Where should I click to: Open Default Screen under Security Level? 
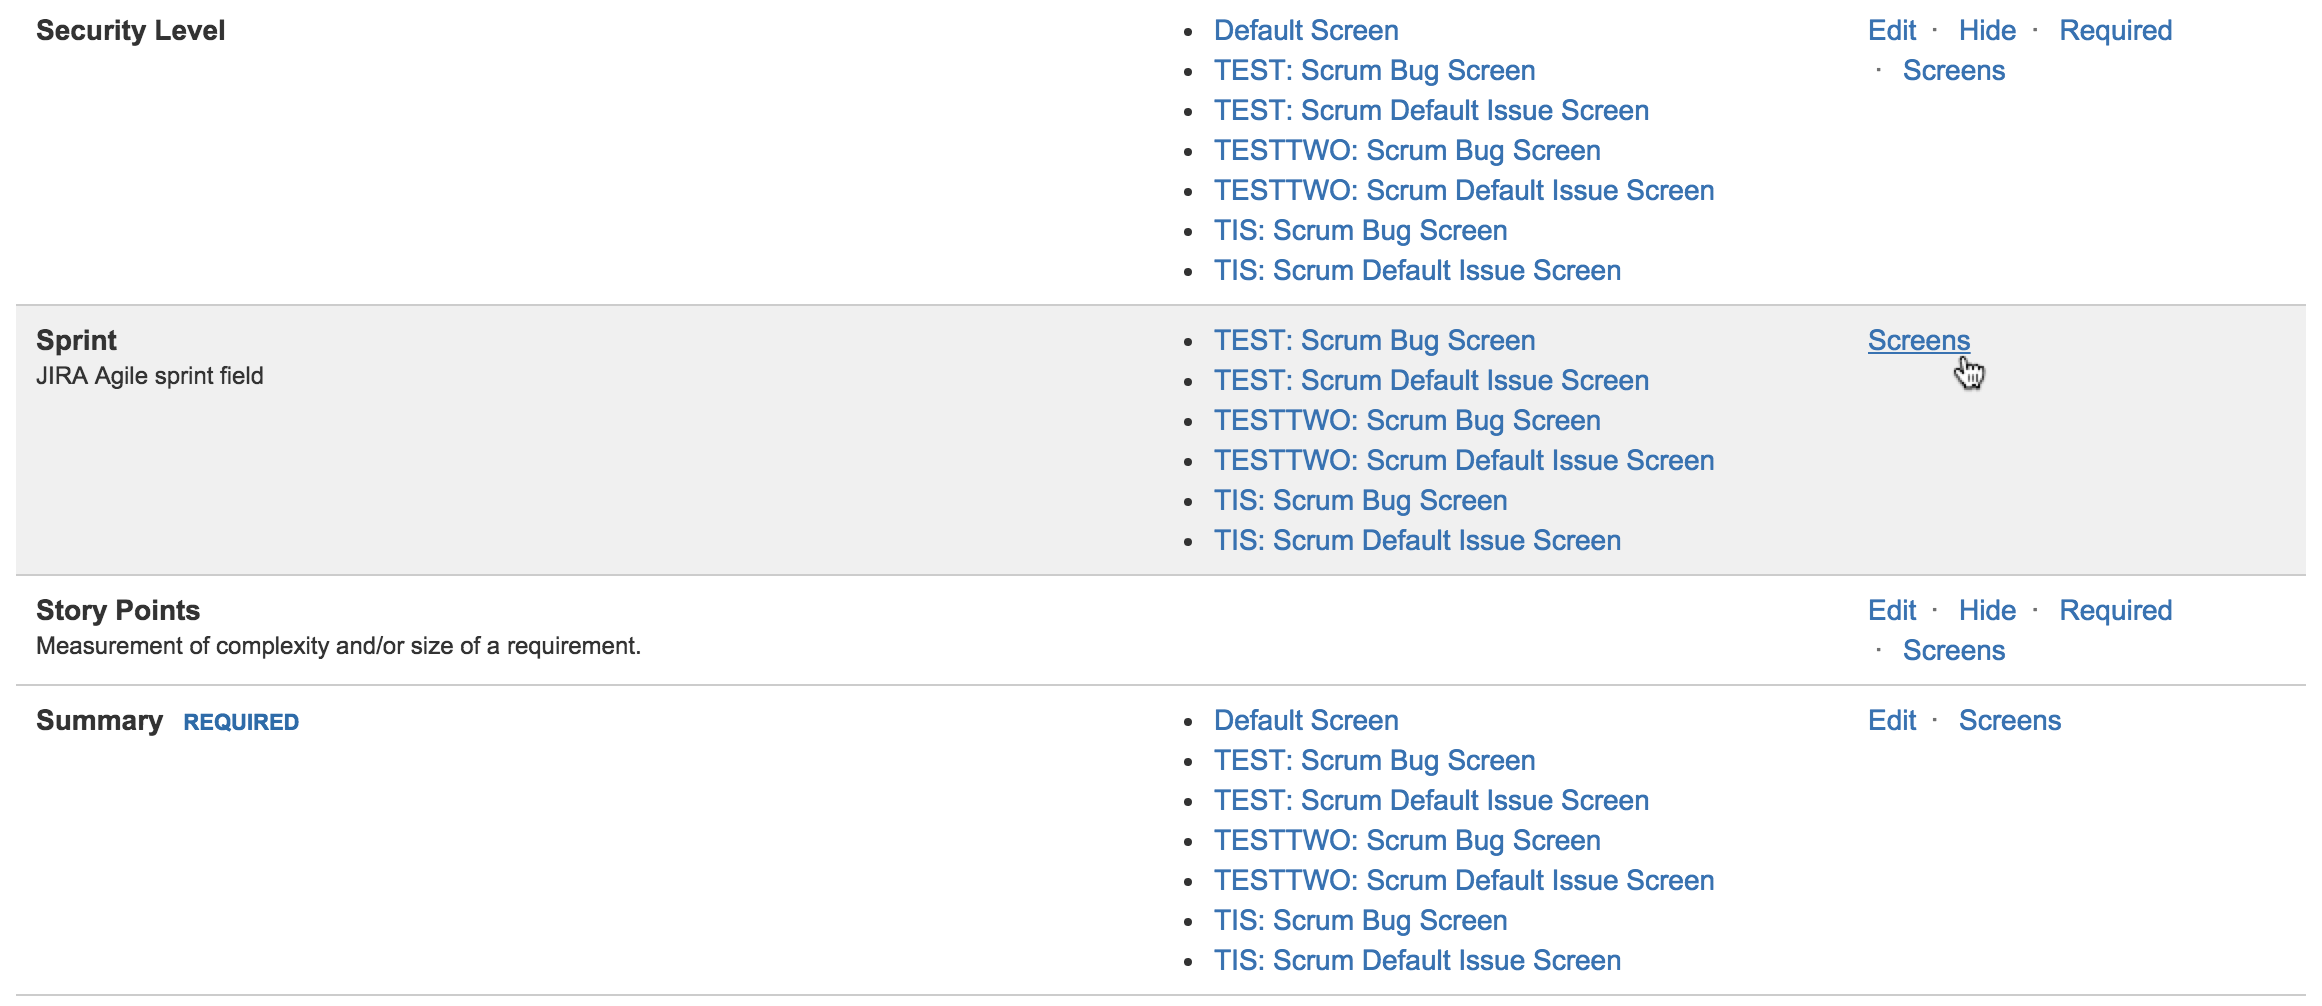tap(1305, 31)
